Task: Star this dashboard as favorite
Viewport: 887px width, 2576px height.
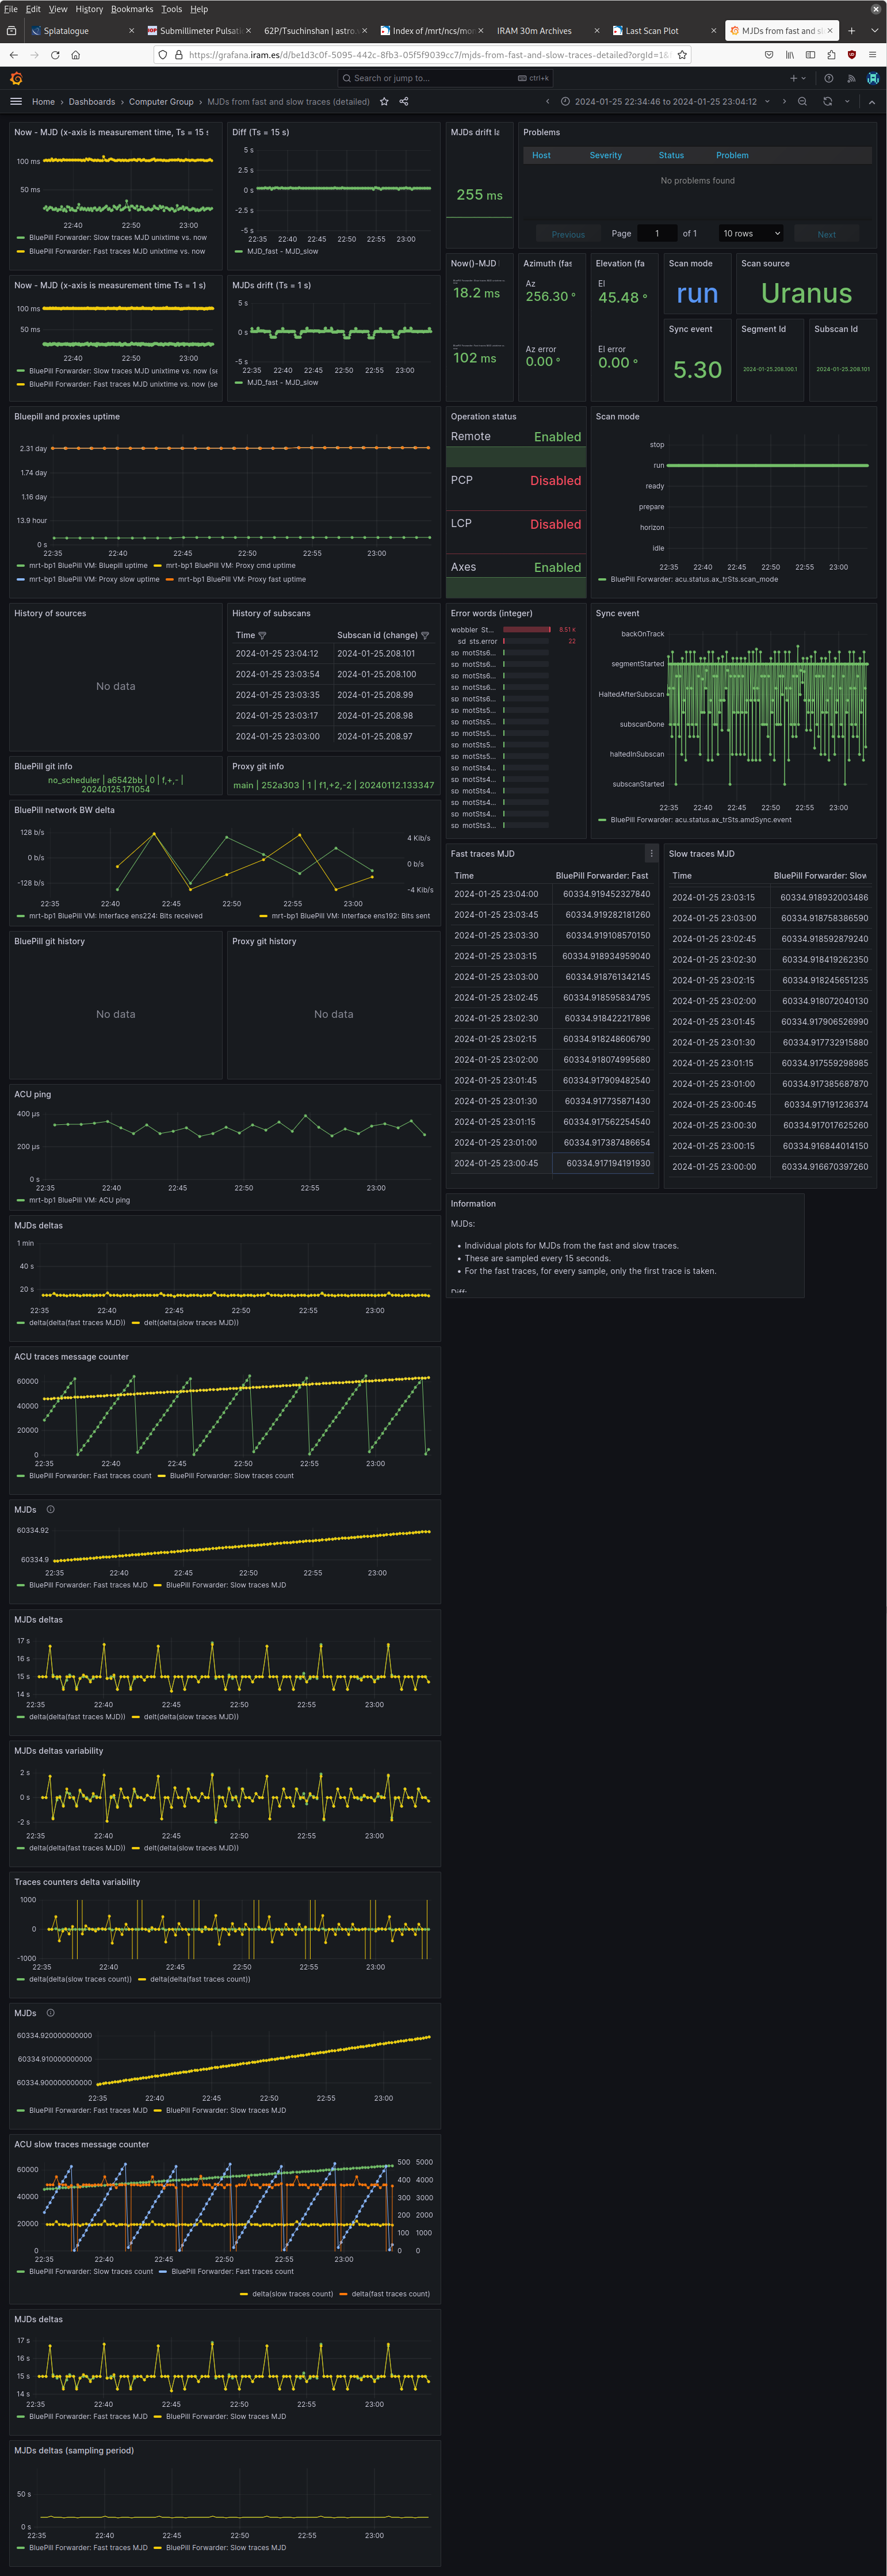Action: (384, 102)
